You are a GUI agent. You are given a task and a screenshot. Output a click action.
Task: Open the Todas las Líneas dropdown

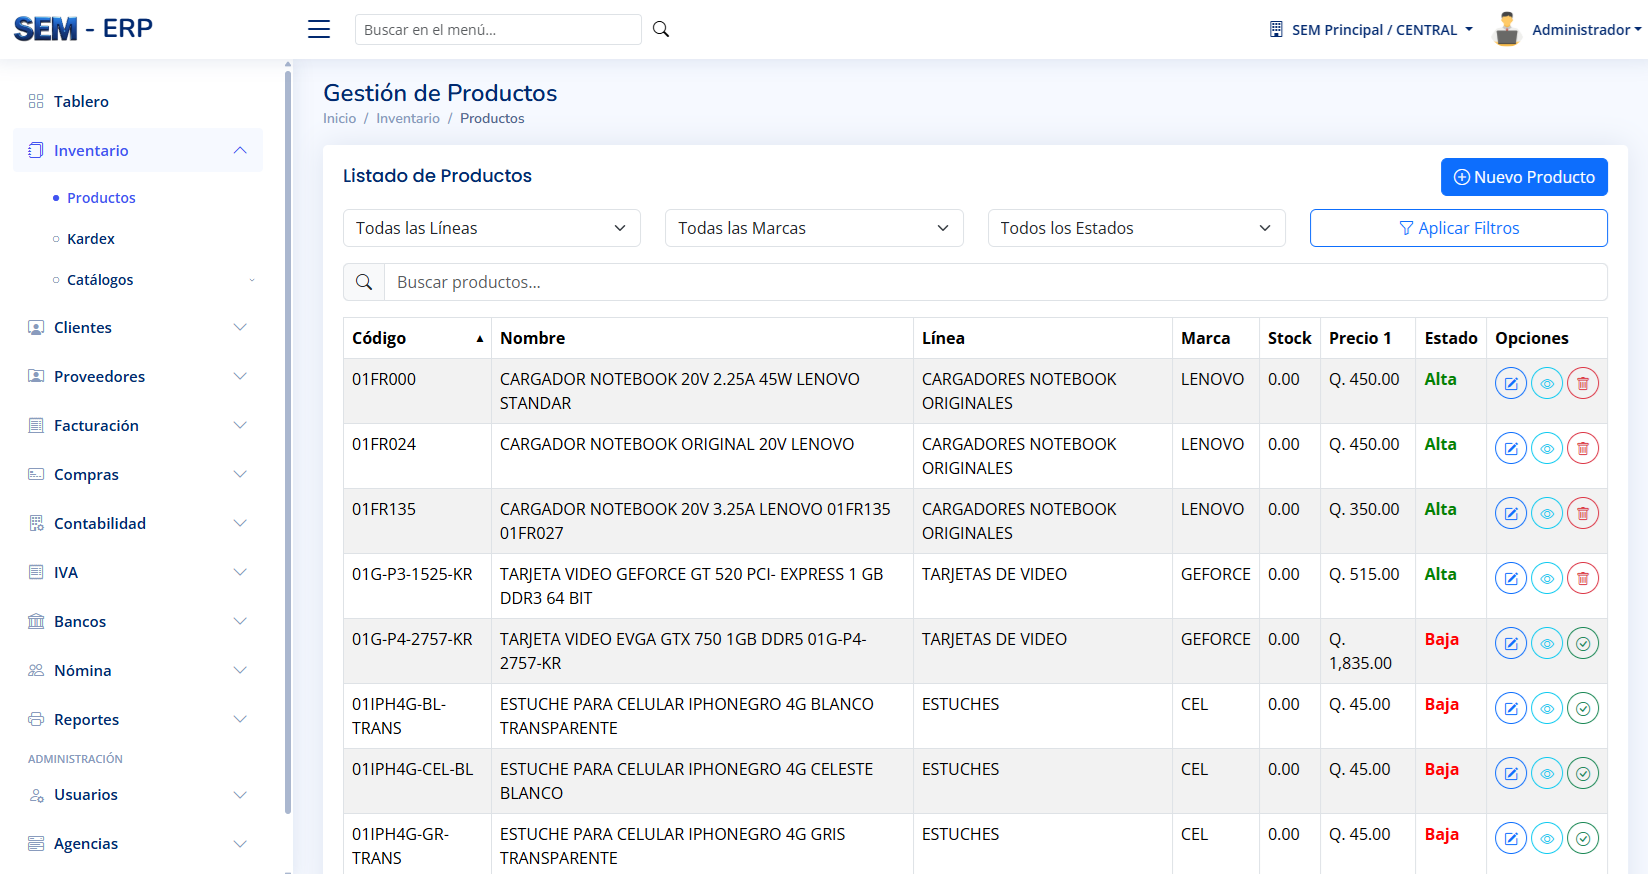(491, 228)
